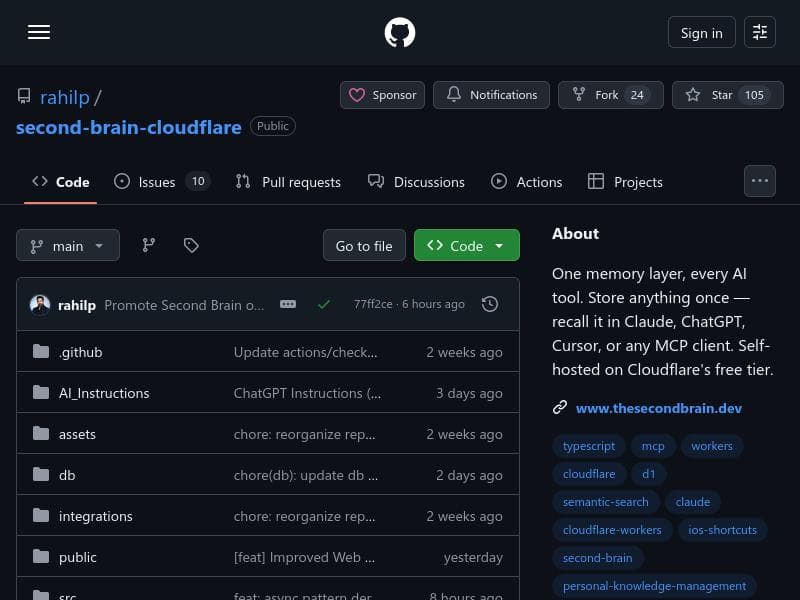Show more repository tabs via ellipsis

[760, 181]
